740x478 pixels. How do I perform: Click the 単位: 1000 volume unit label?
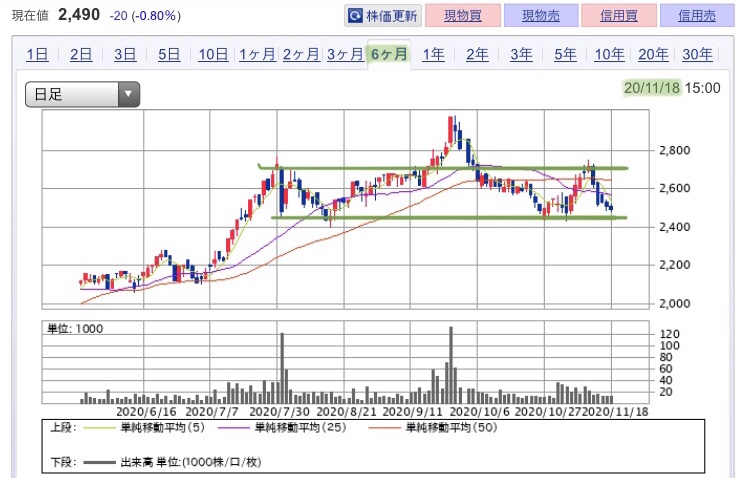click(75, 329)
